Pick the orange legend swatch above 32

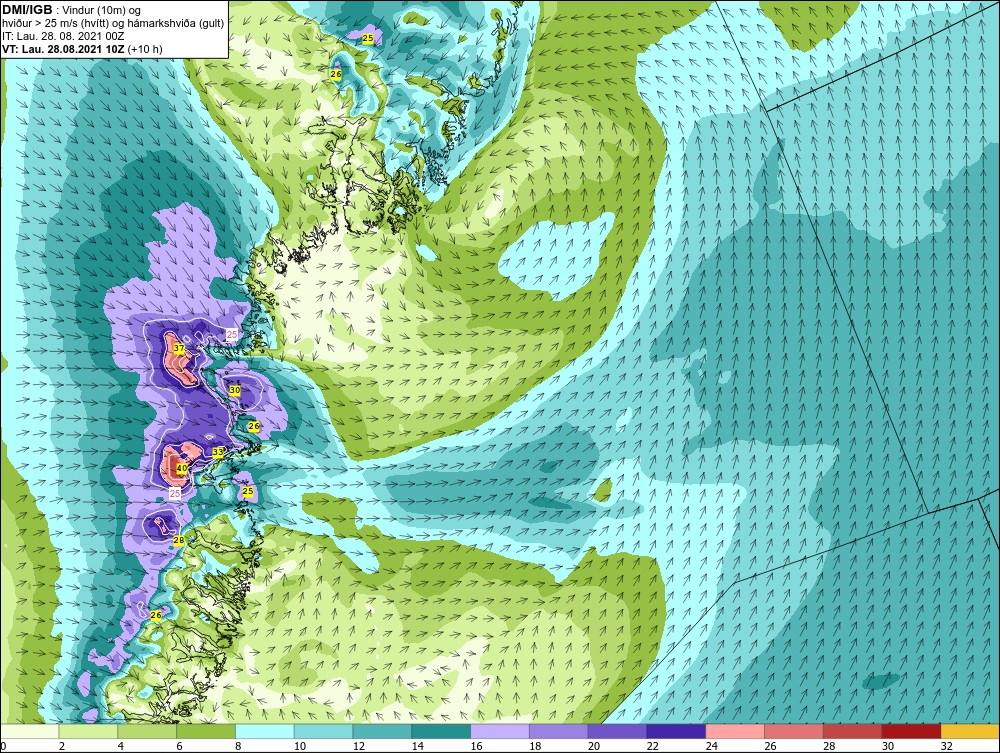coord(970,731)
